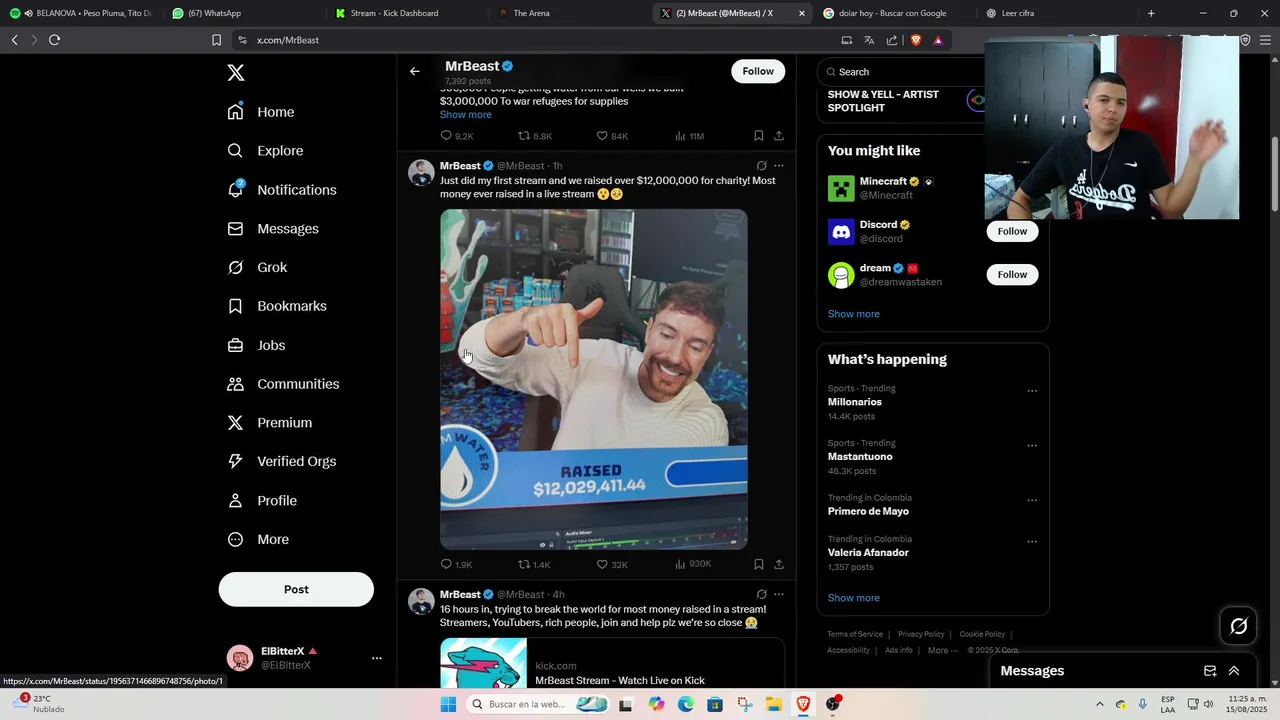Open the MrBeast raised $12,029,411.44 photo
Screen dimensions: 1280x720
(x=594, y=379)
